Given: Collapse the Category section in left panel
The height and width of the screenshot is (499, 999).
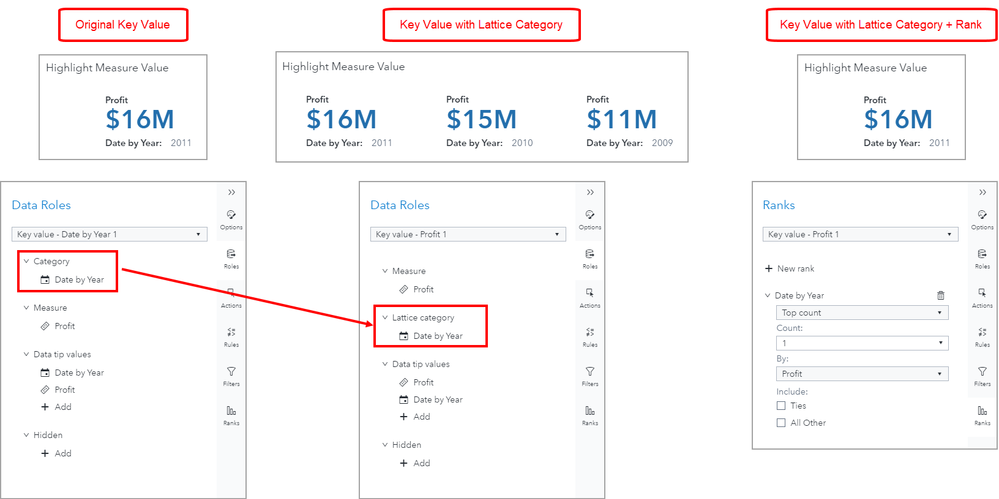Looking at the screenshot, I should 26,261.
